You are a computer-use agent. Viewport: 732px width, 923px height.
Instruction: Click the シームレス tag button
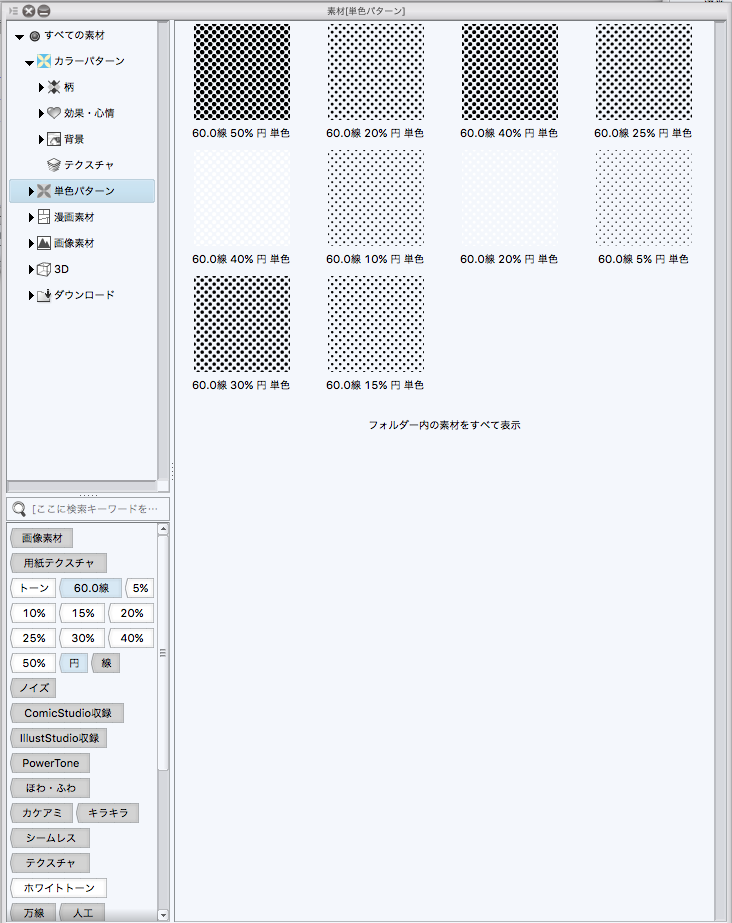pyautogui.click(x=50, y=838)
